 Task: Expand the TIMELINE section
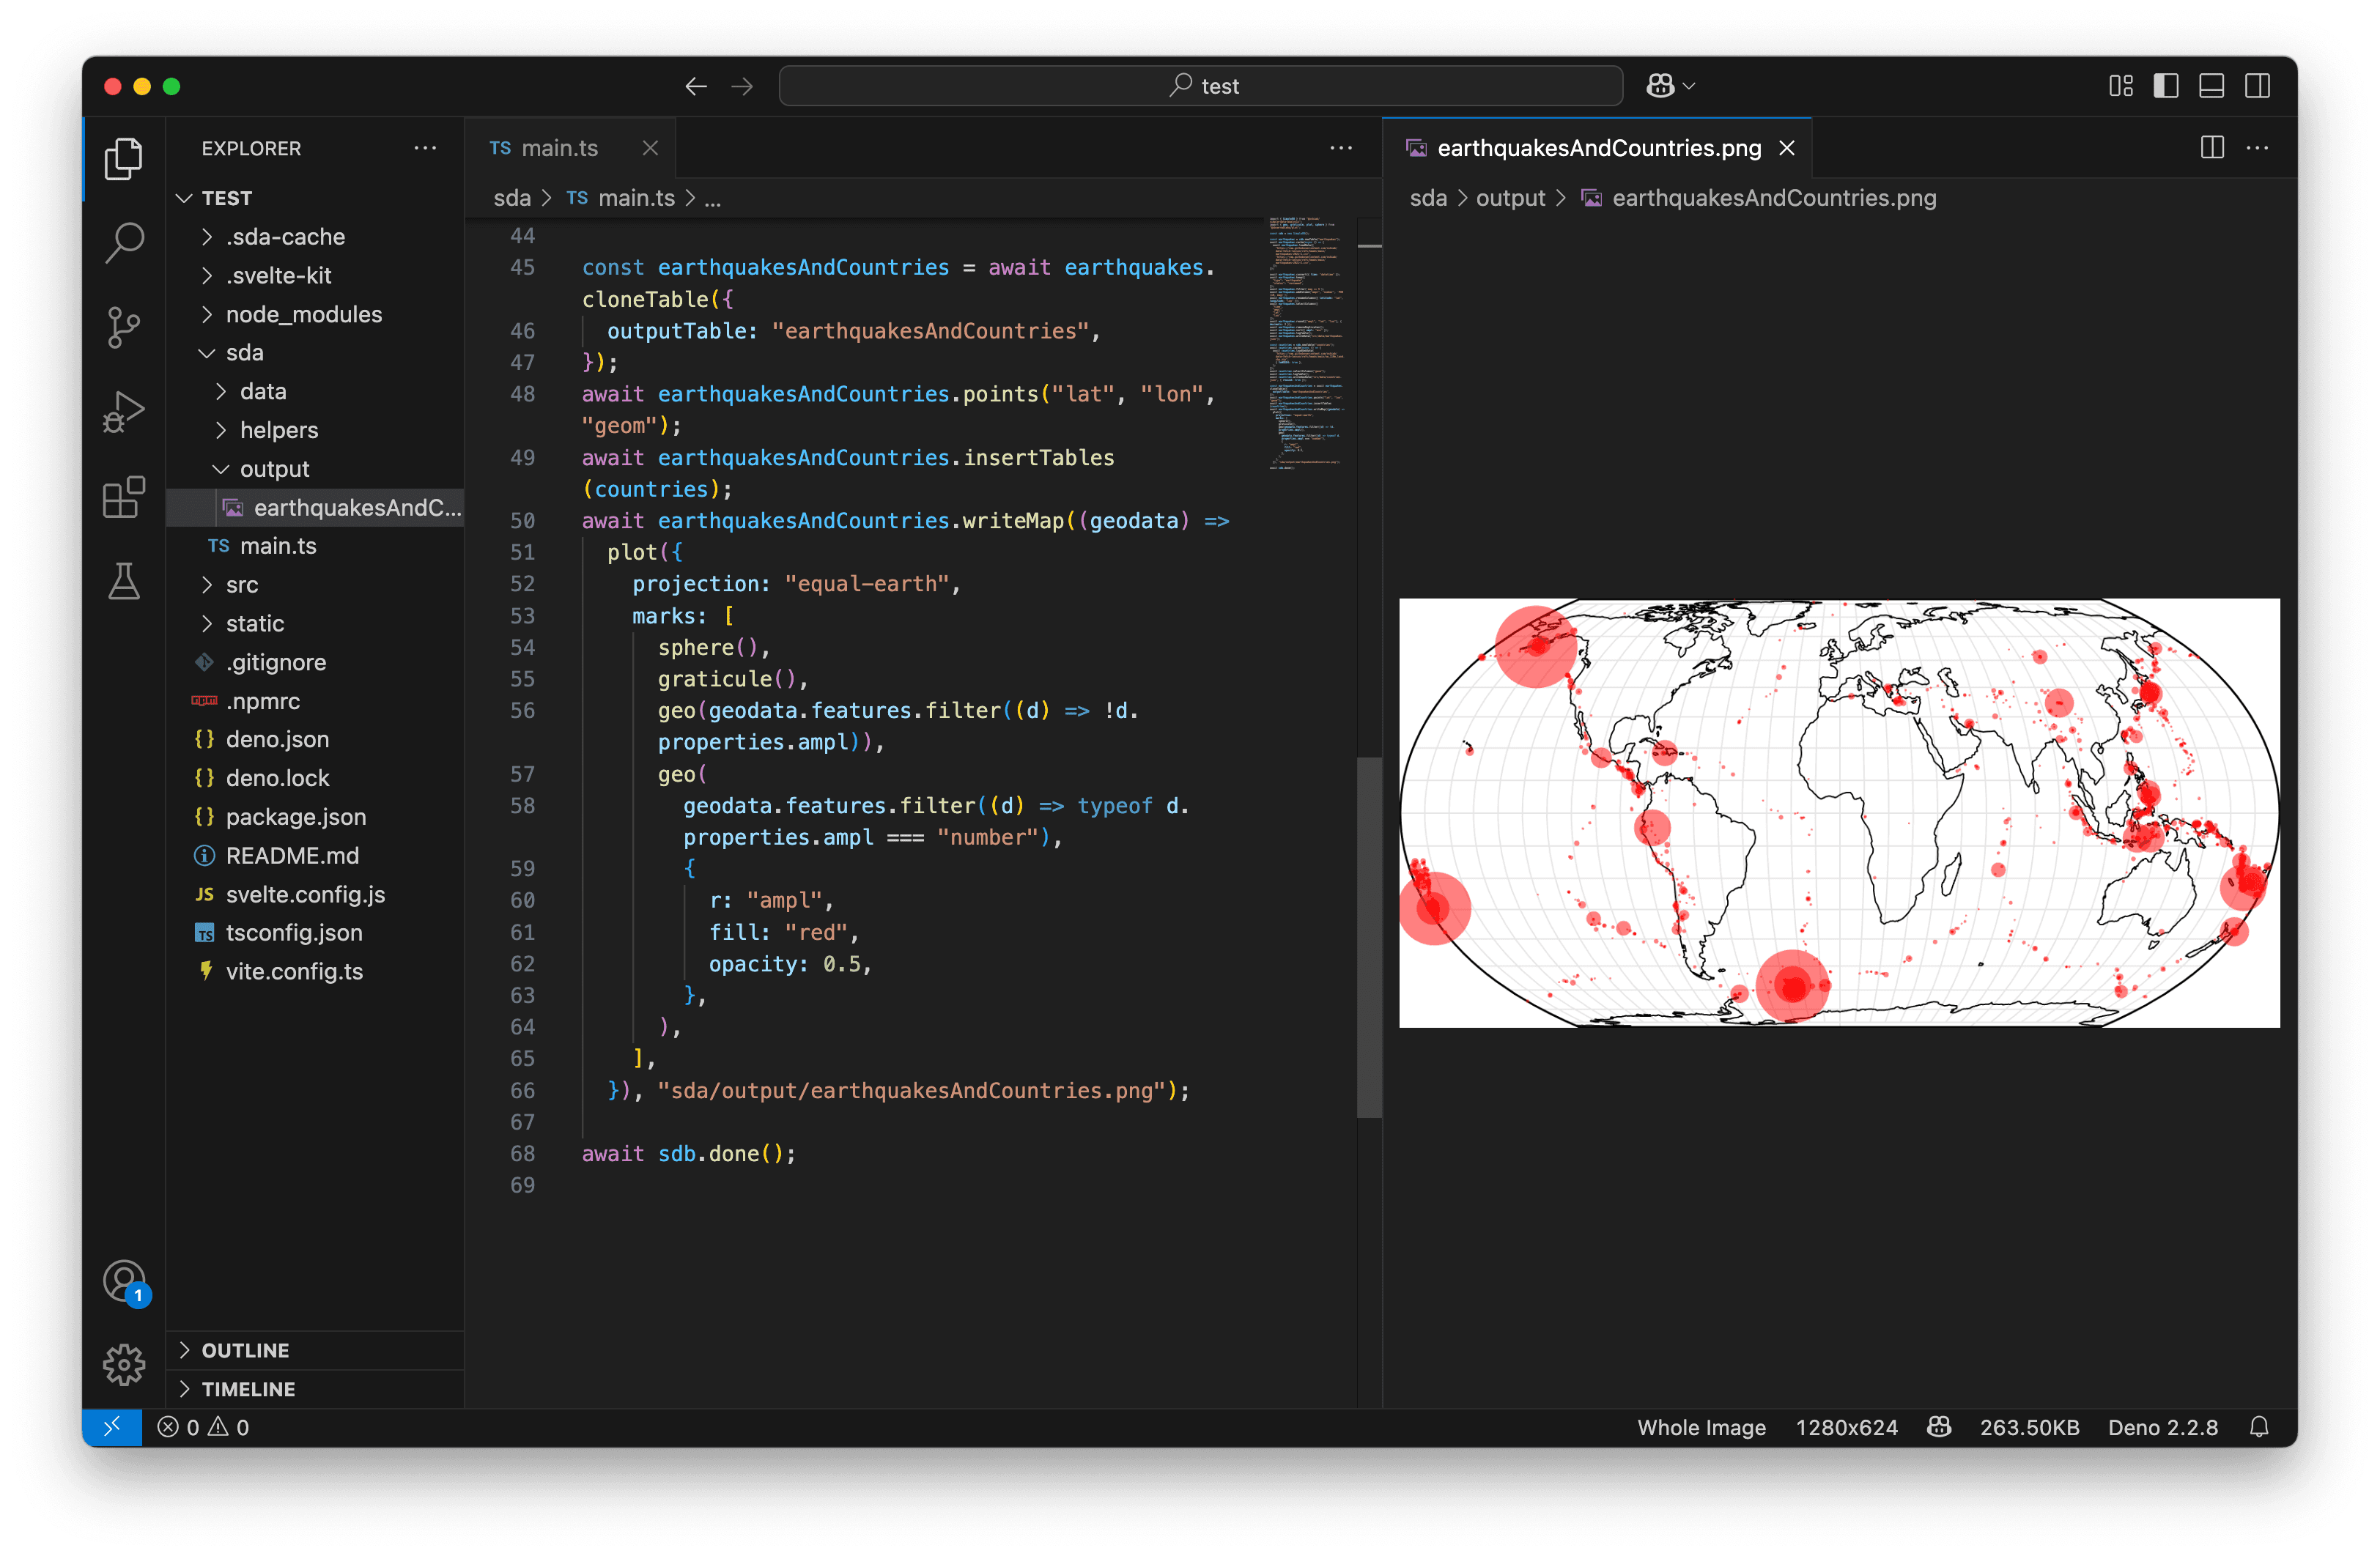[x=315, y=1389]
